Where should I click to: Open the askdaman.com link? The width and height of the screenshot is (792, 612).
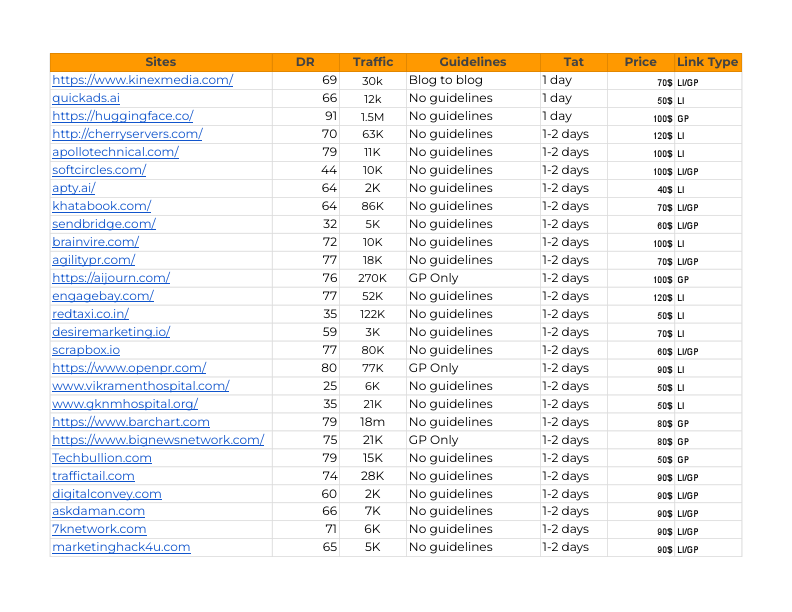pos(98,512)
